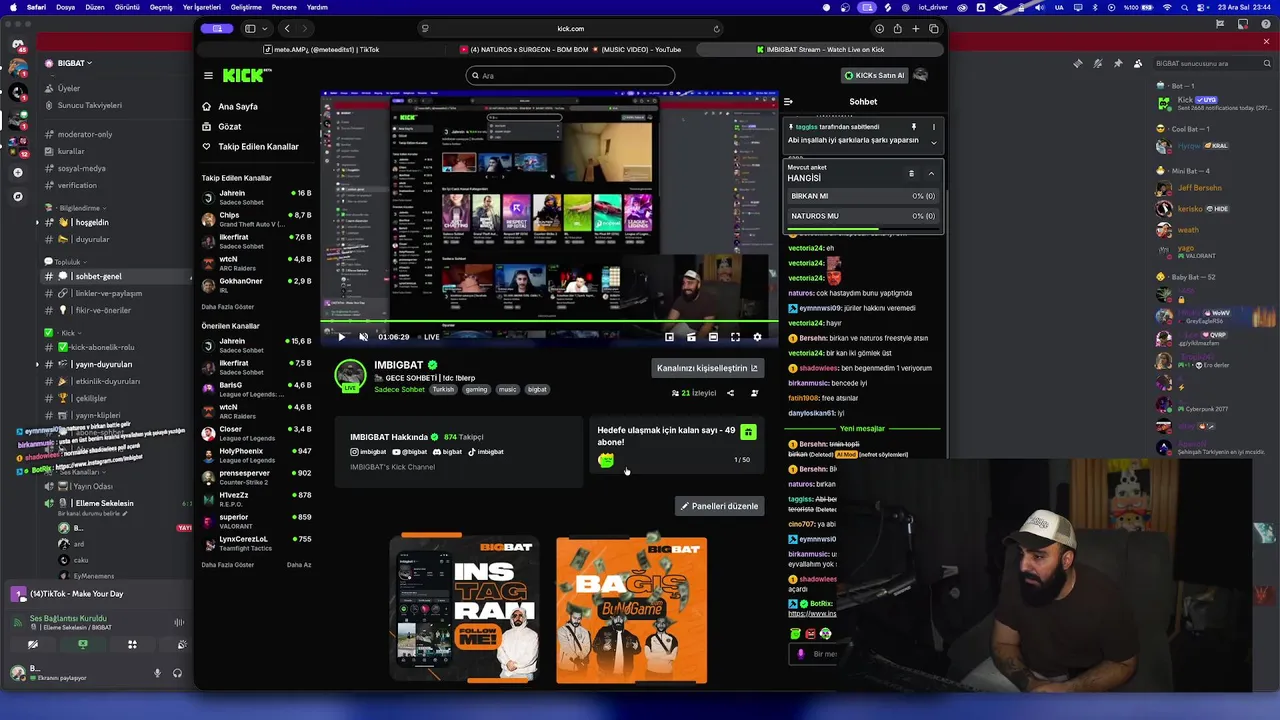
Task: Open the Yer İşaretleri menu
Action: click(x=202, y=7)
